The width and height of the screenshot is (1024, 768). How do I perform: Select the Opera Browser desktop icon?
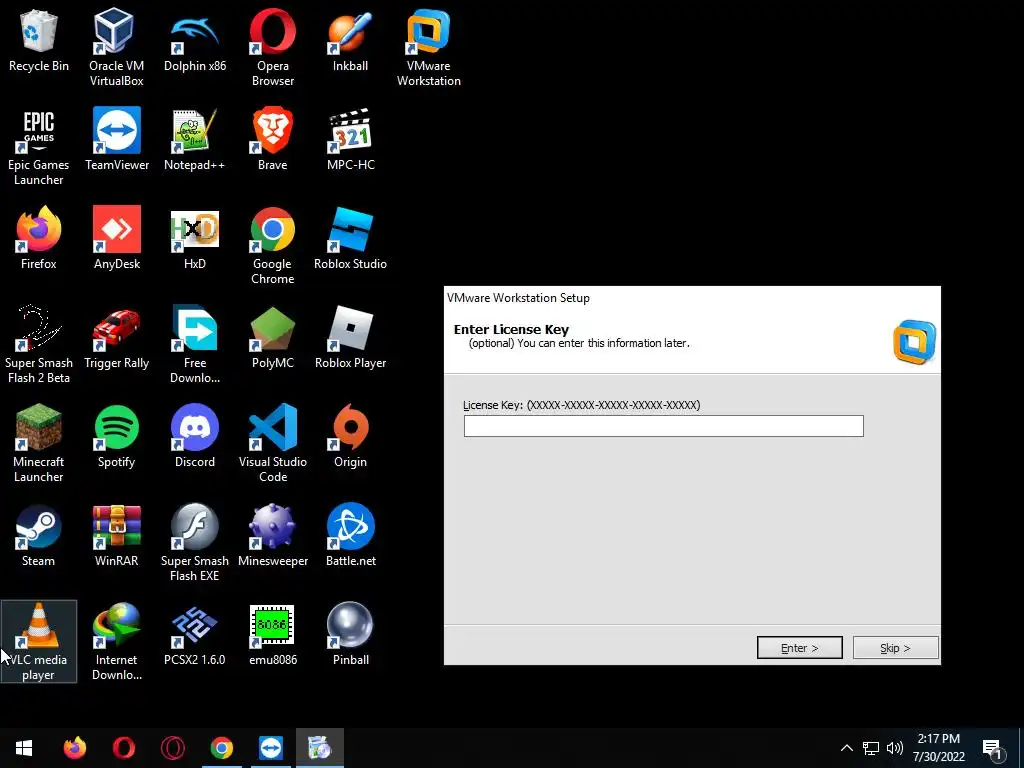tap(272, 47)
